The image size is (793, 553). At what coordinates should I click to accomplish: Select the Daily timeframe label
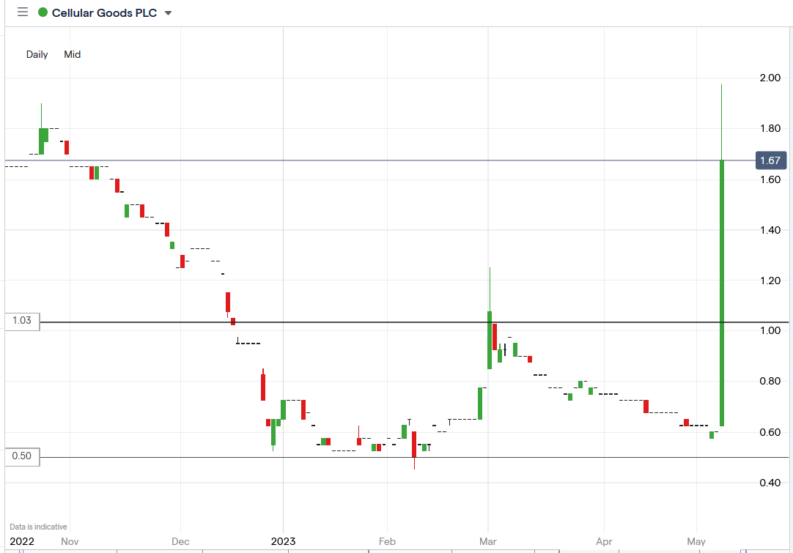pos(37,55)
